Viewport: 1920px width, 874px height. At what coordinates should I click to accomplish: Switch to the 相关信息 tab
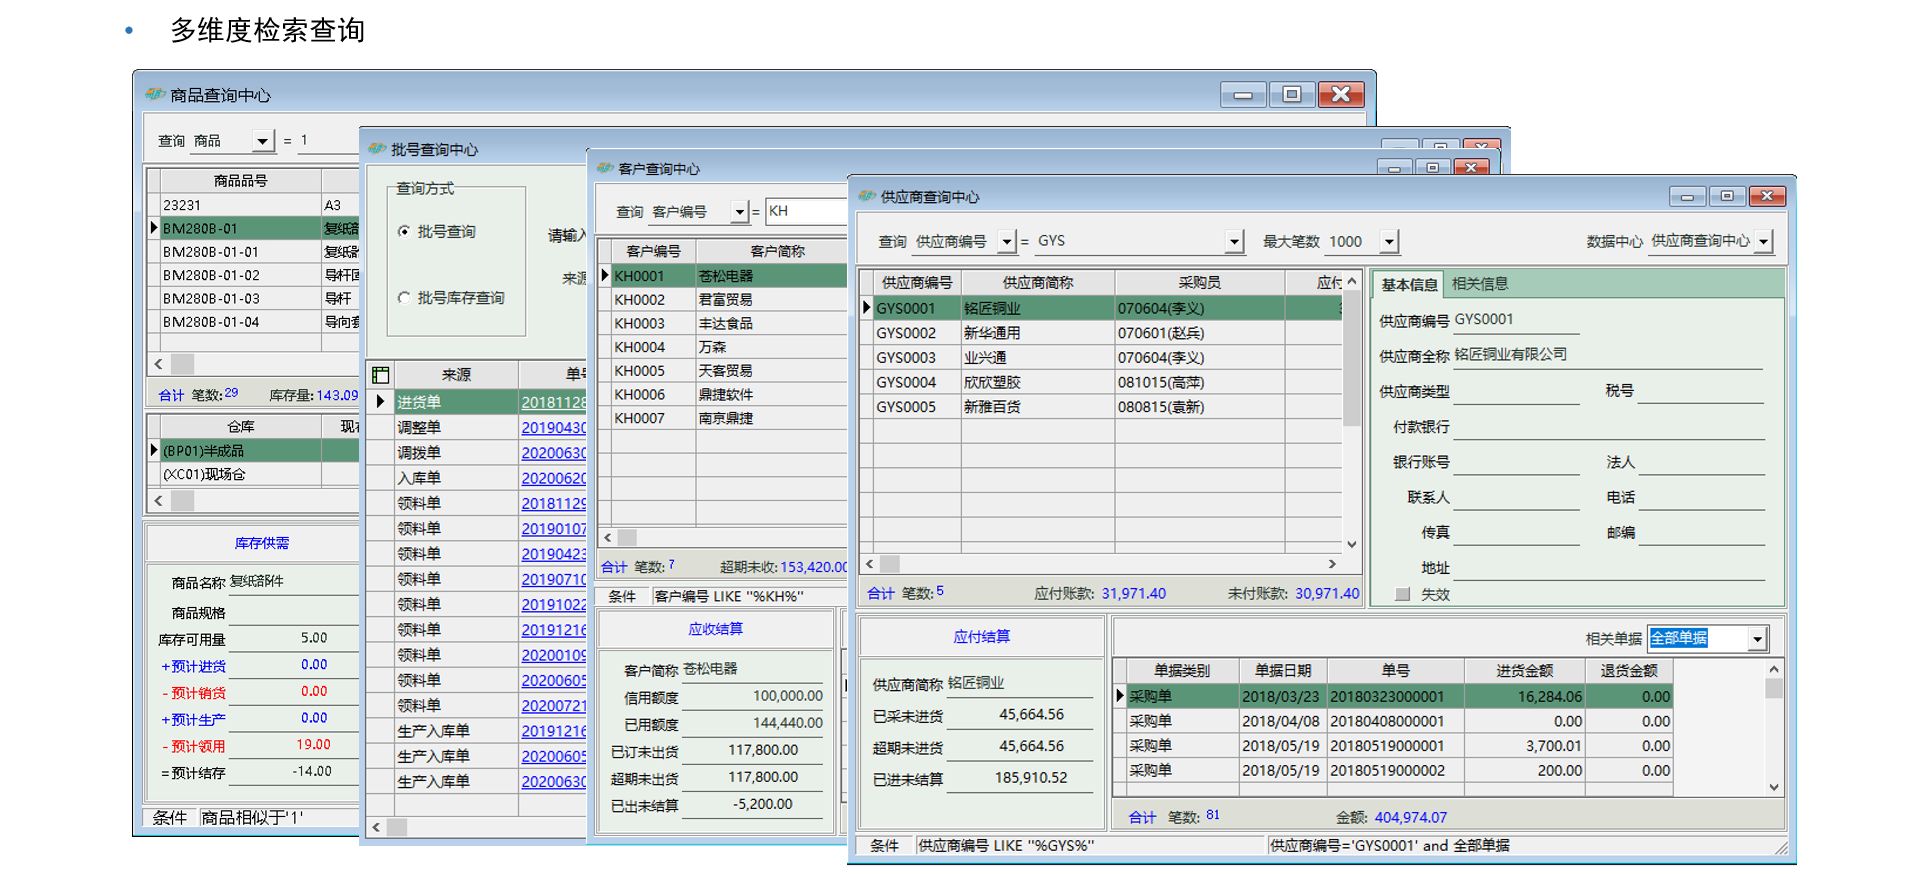[1479, 284]
